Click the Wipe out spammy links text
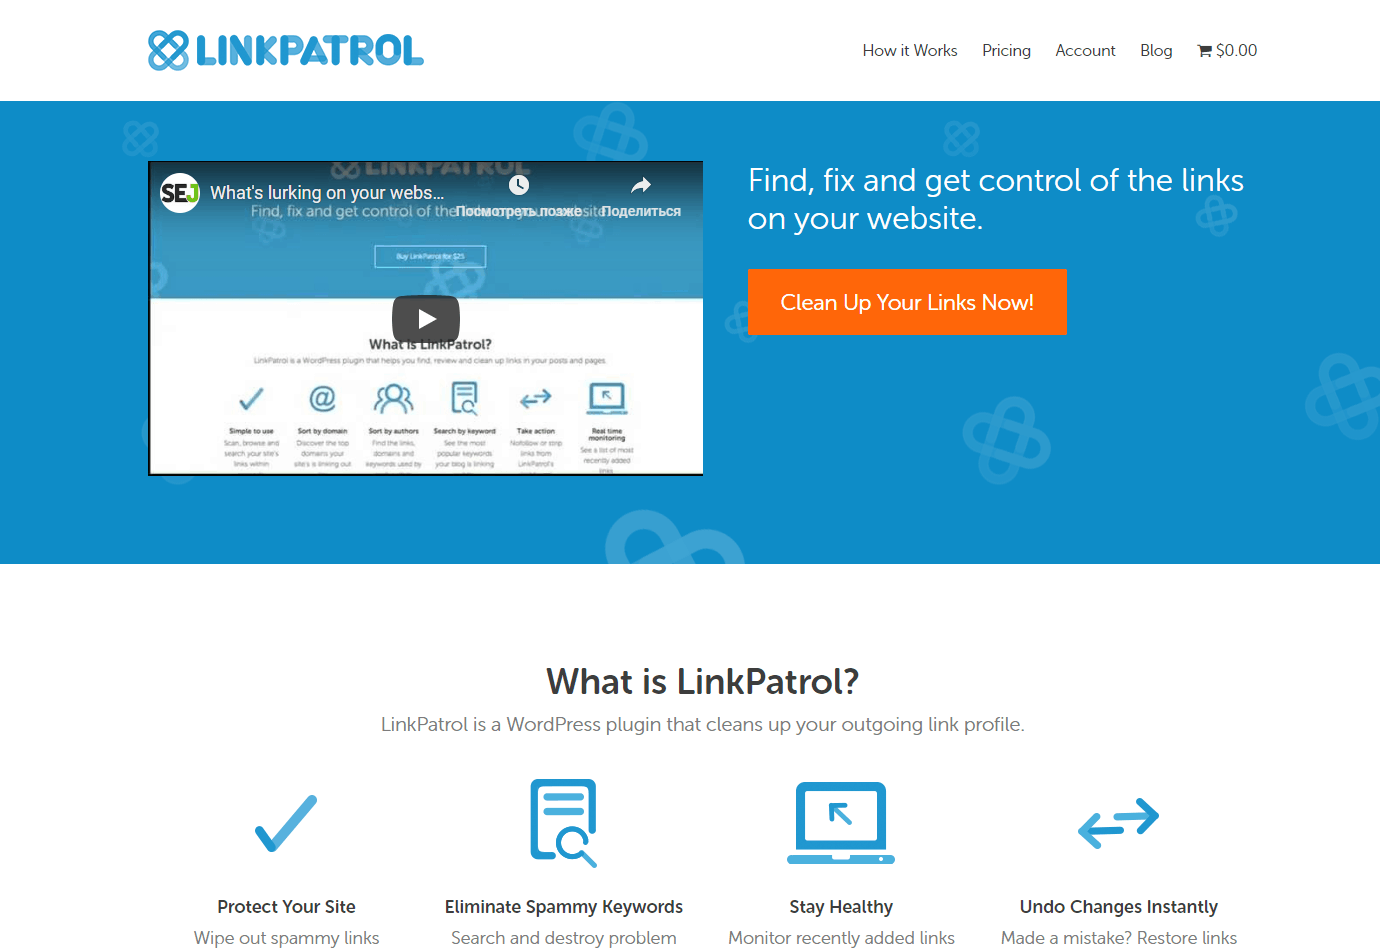Viewport: 1380px width, 948px height. click(x=286, y=938)
